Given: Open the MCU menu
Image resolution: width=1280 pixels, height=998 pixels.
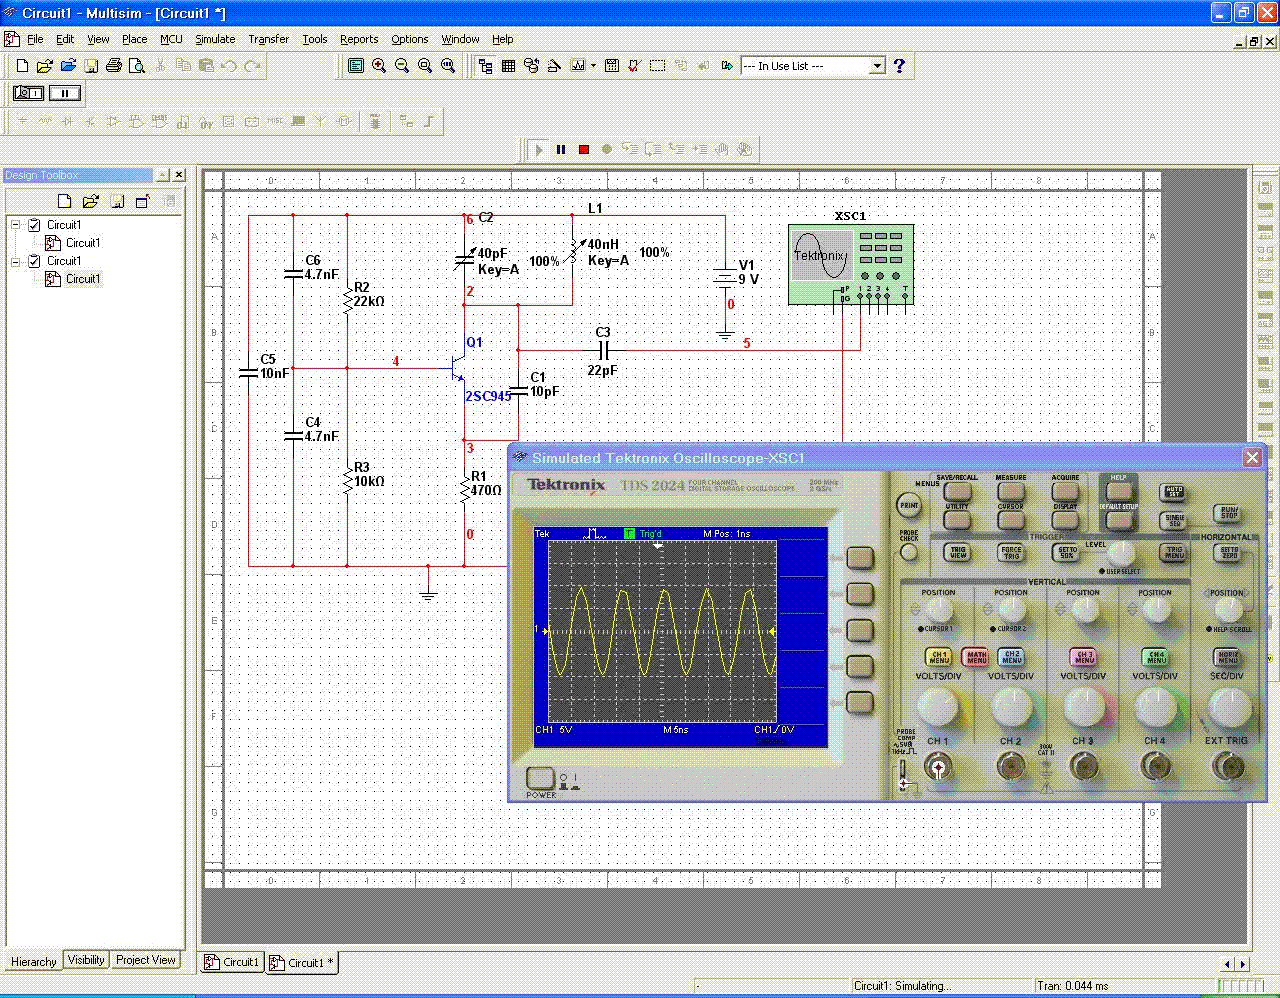Looking at the screenshot, I should click(171, 39).
